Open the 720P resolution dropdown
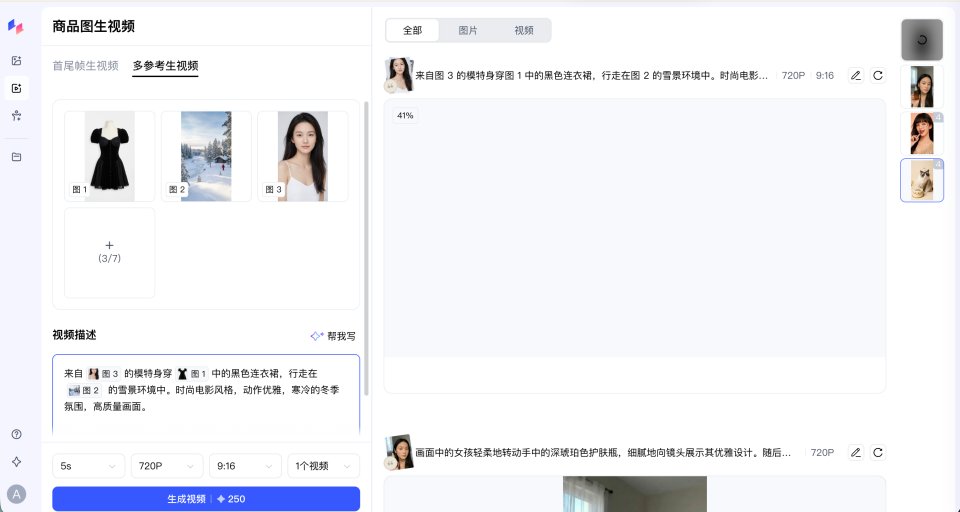 pos(167,466)
